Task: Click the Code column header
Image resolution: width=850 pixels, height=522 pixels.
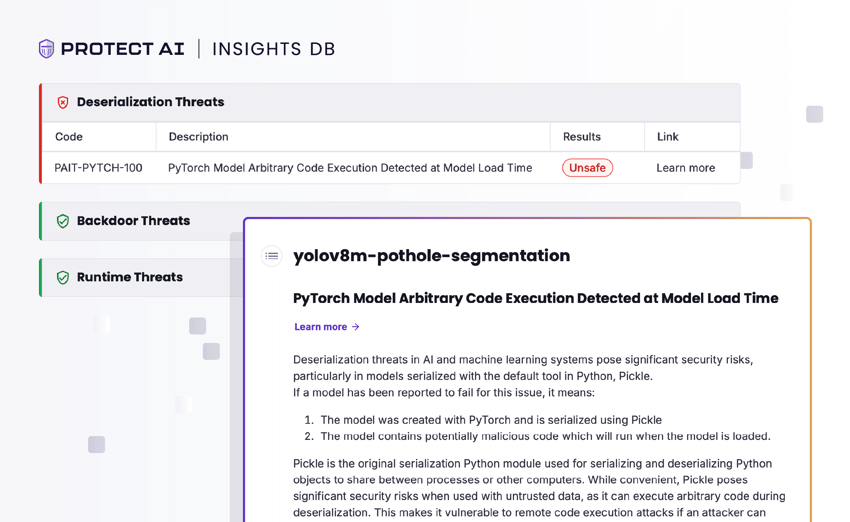Action: [69, 137]
